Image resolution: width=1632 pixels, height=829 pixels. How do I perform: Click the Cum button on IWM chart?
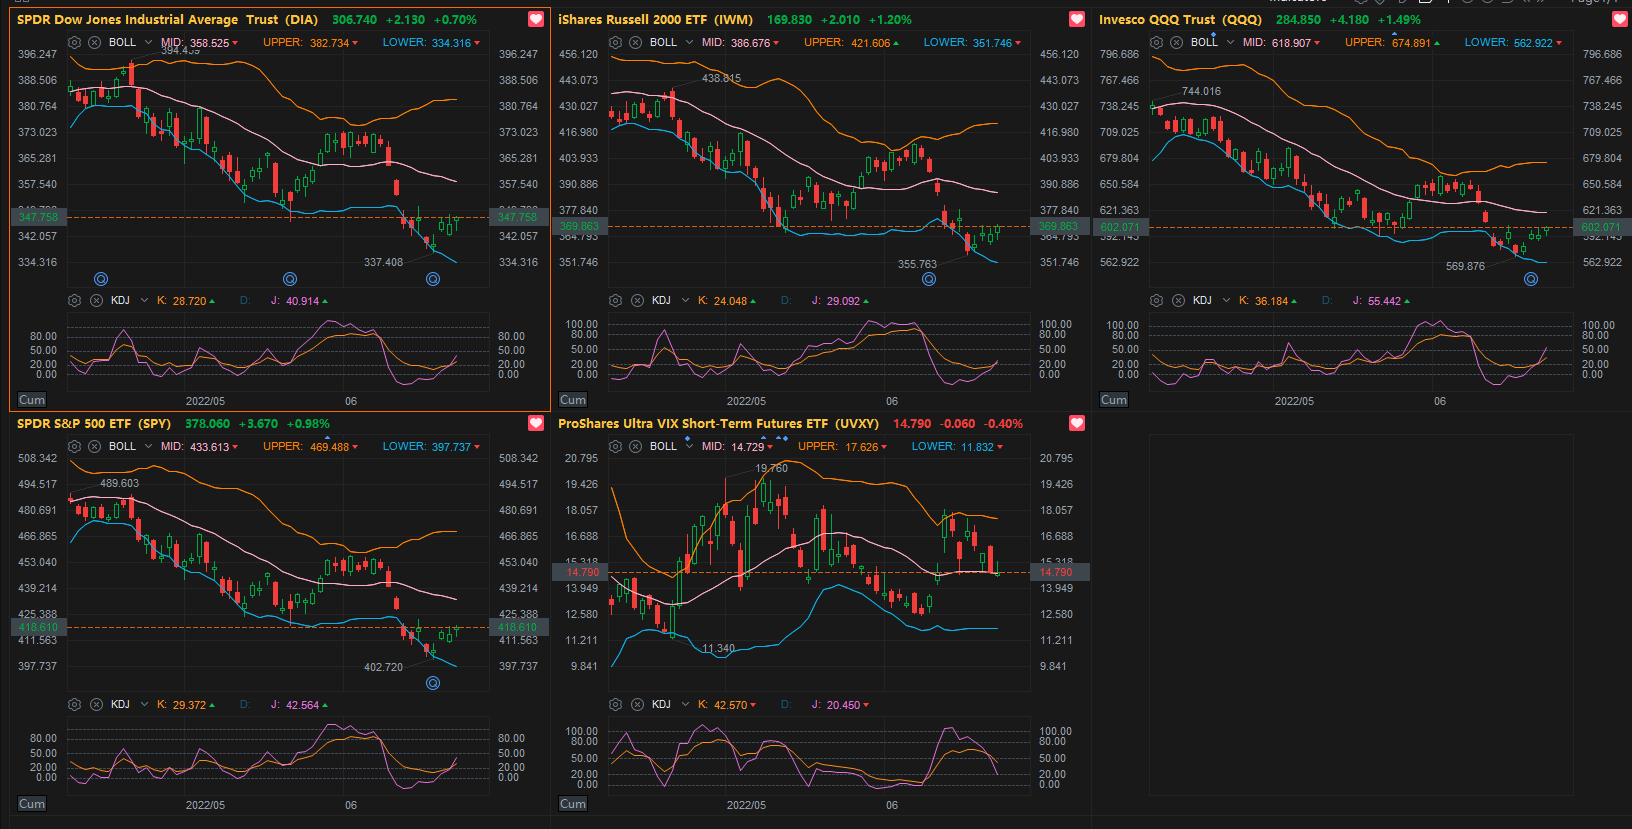(573, 400)
